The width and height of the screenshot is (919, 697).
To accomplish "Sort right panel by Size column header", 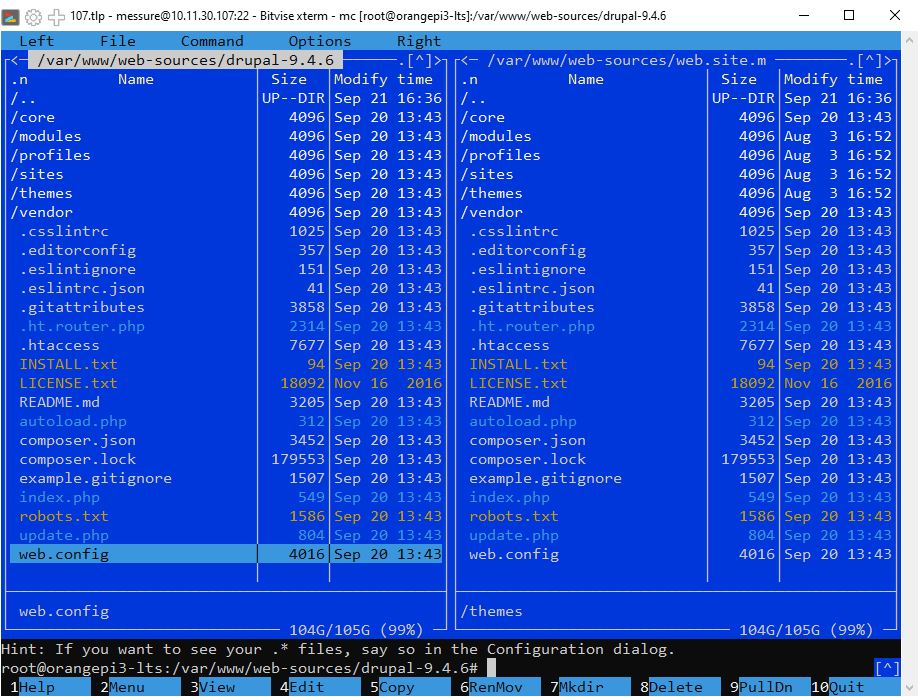I will coord(738,79).
